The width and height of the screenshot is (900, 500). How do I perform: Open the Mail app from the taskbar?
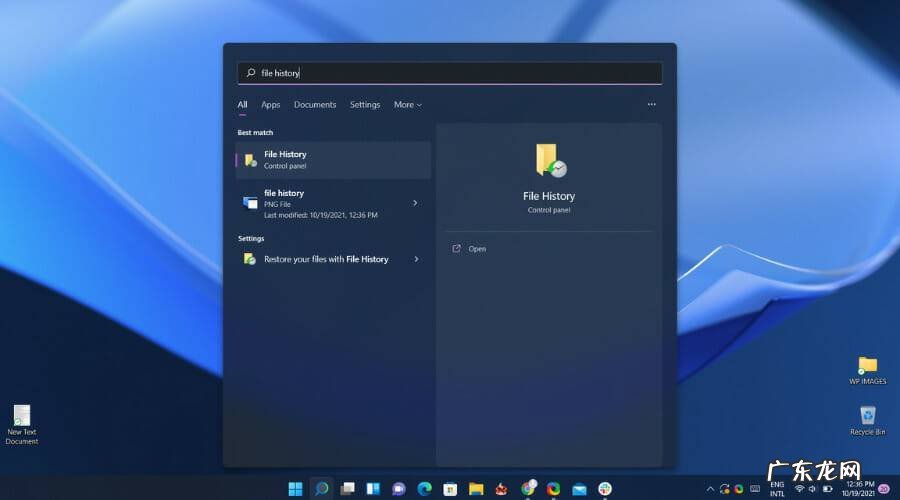pyautogui.click(x=579, y=489)
